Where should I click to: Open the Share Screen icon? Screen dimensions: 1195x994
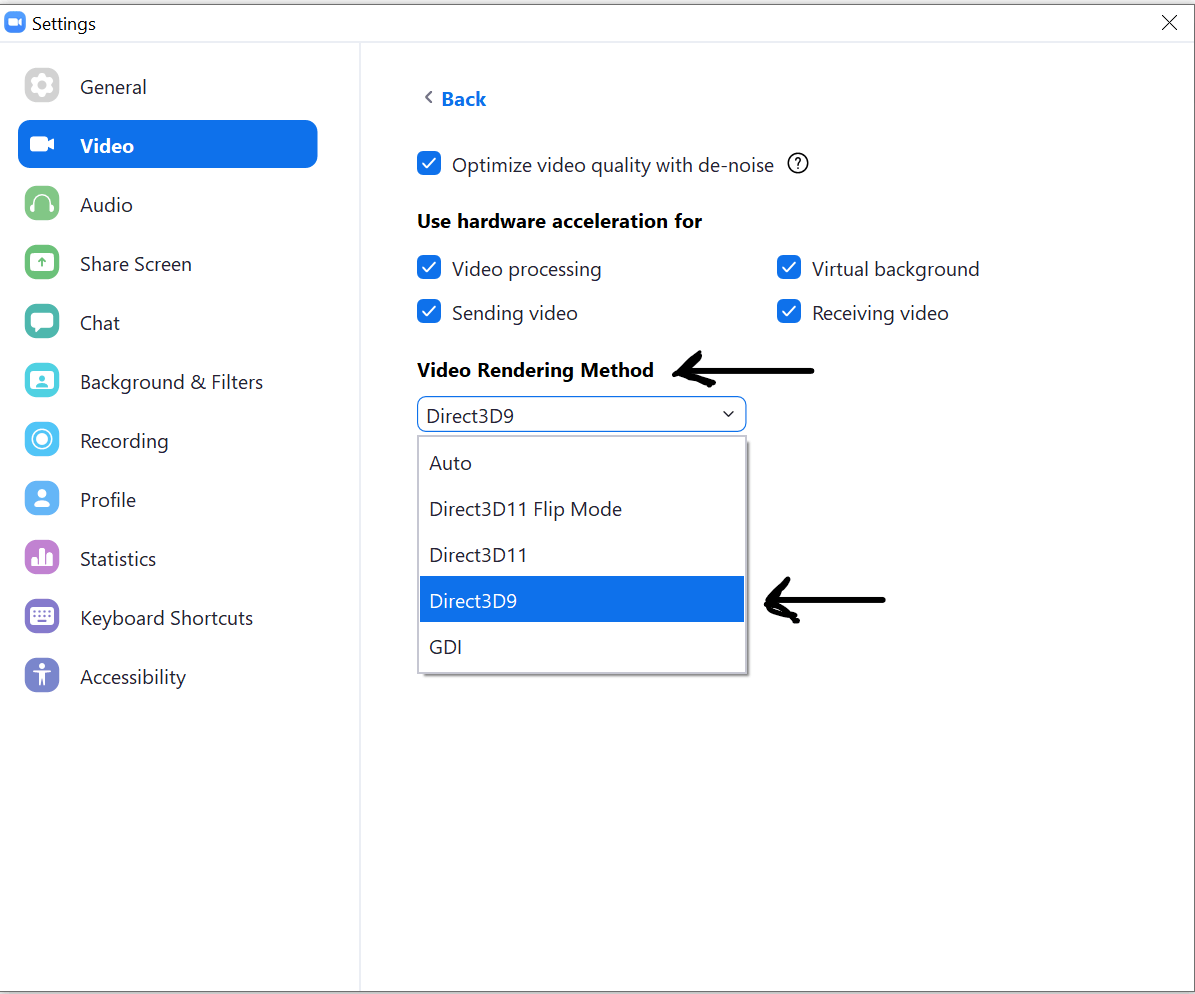tap(42, 262)
